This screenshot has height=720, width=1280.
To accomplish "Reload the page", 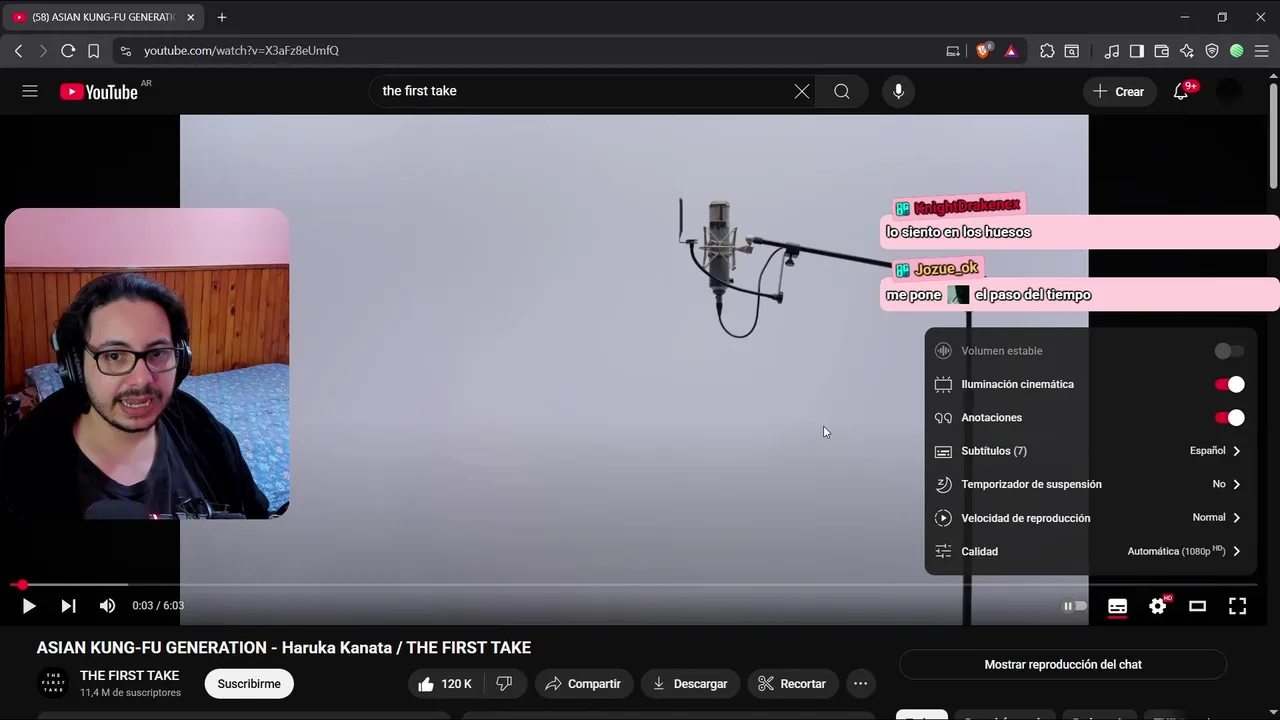I will coord(68,50).
